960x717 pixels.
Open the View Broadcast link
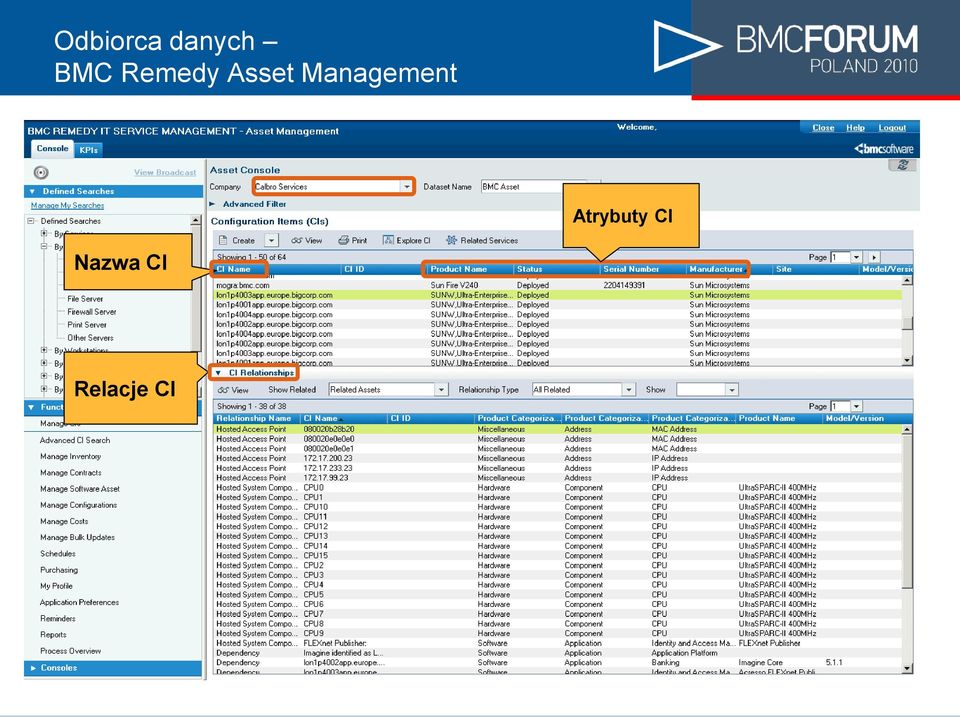tap(165, 173)
